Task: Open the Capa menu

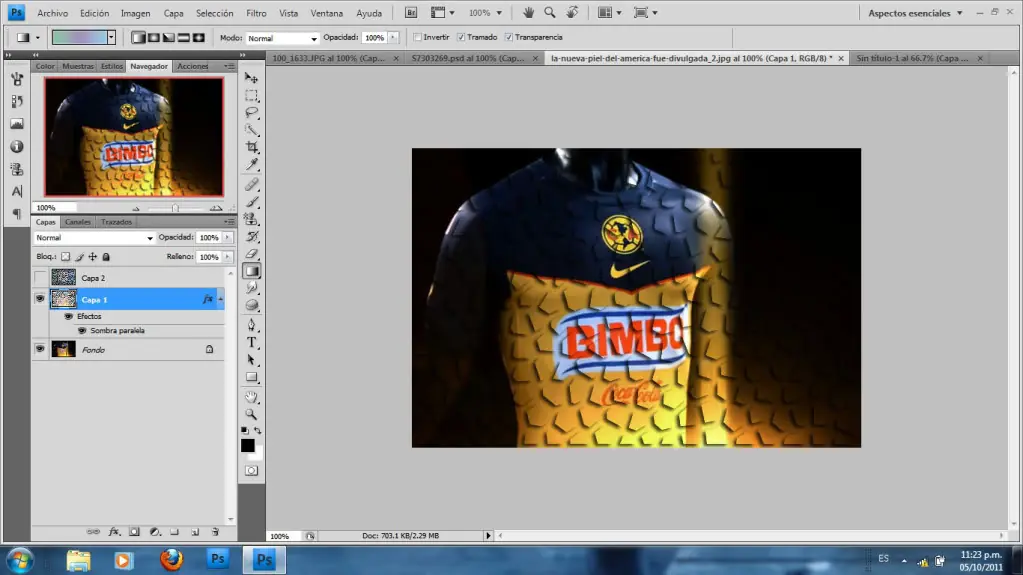Action: pos(173,13)
